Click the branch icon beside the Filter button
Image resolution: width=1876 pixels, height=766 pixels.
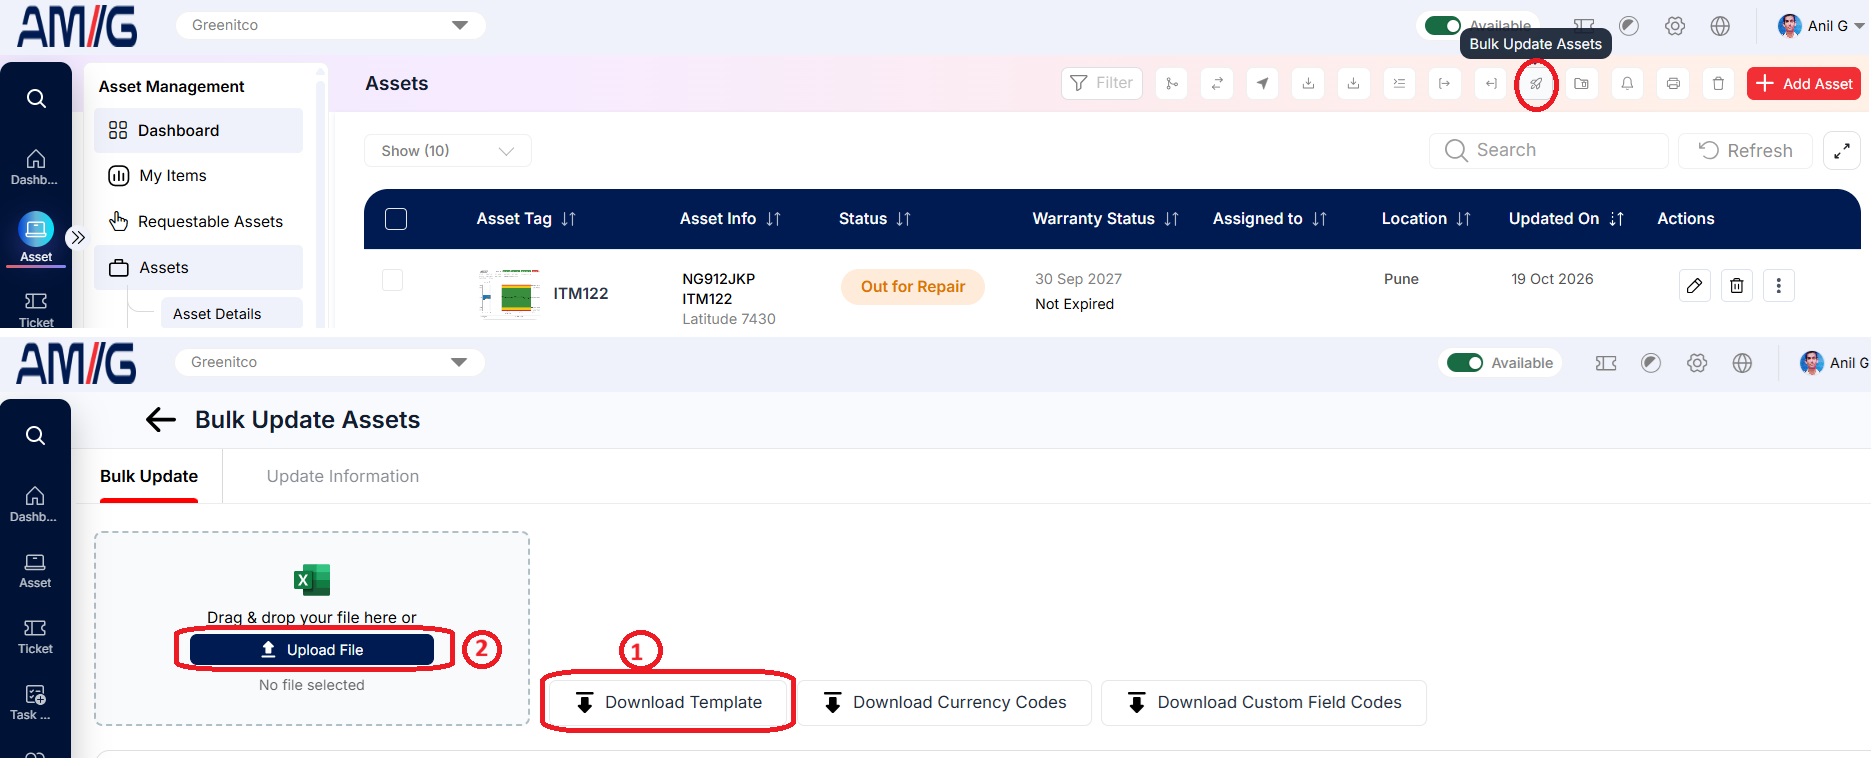click(1172, 84)
